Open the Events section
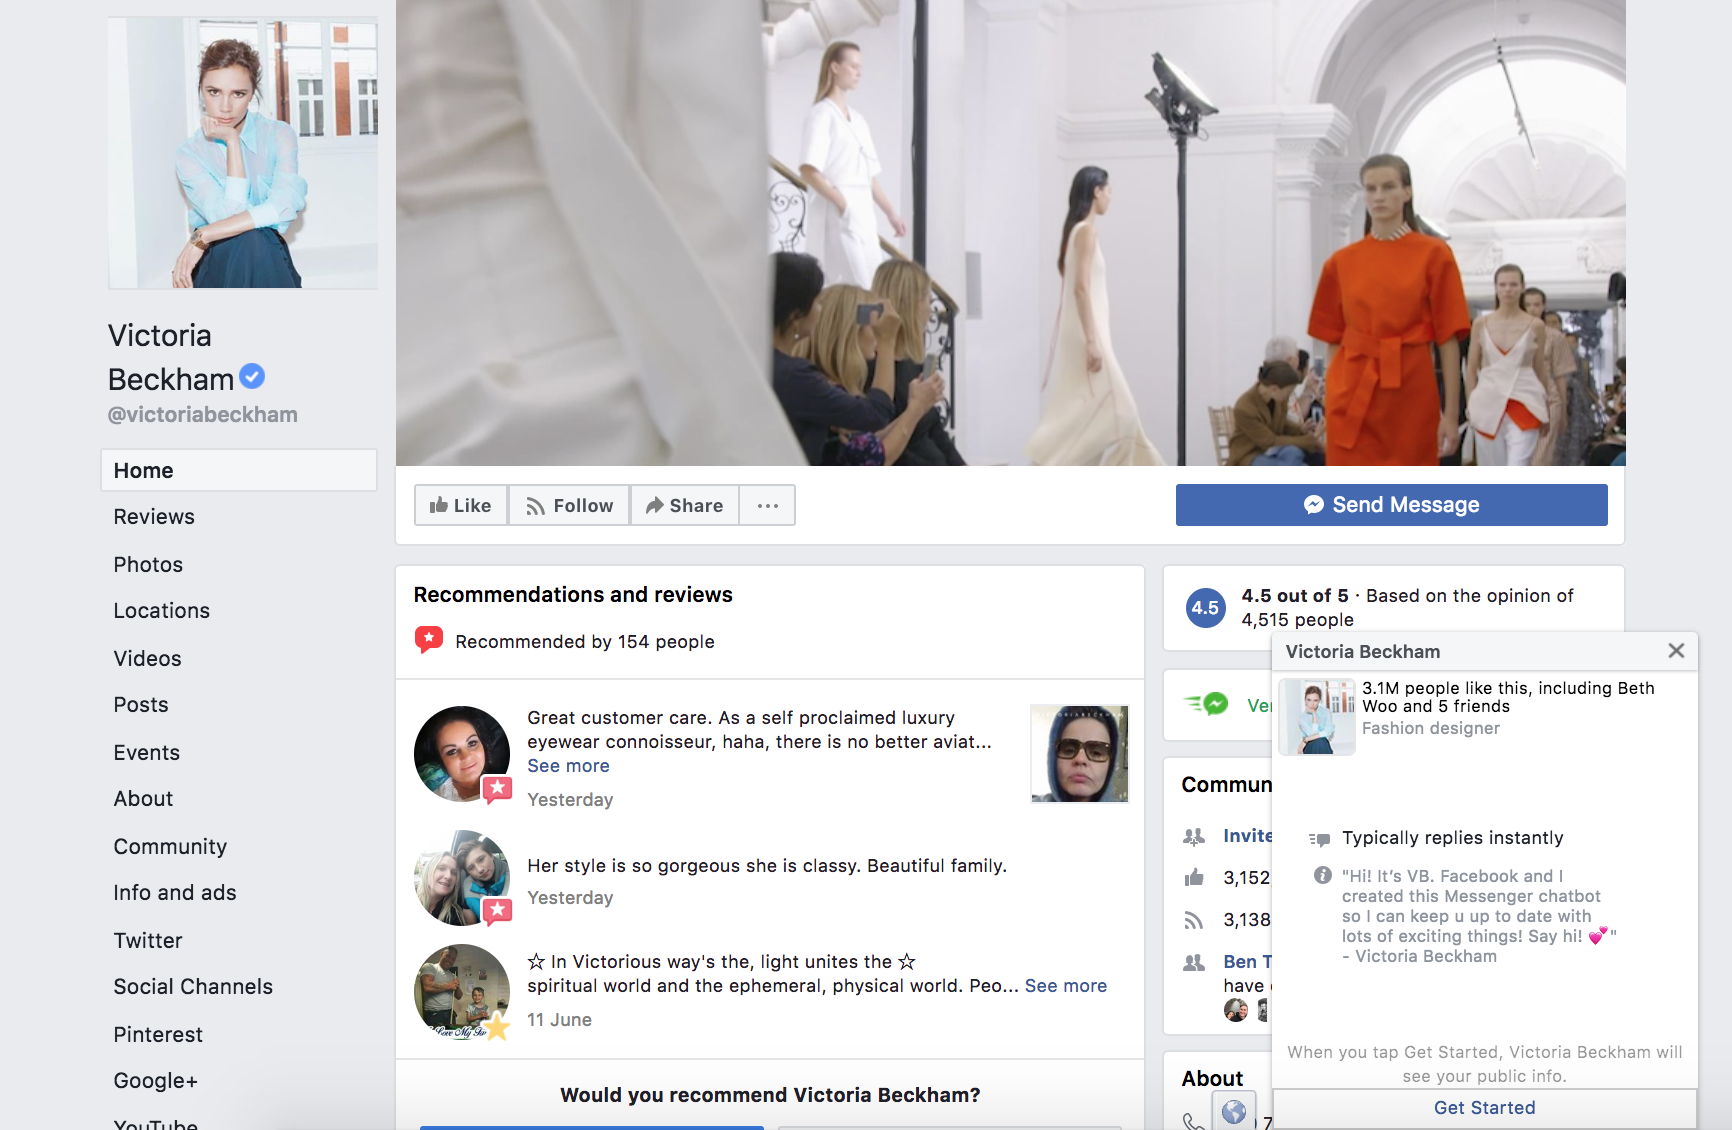This screenshot has height=1130, width=1732. pos(147,753)
